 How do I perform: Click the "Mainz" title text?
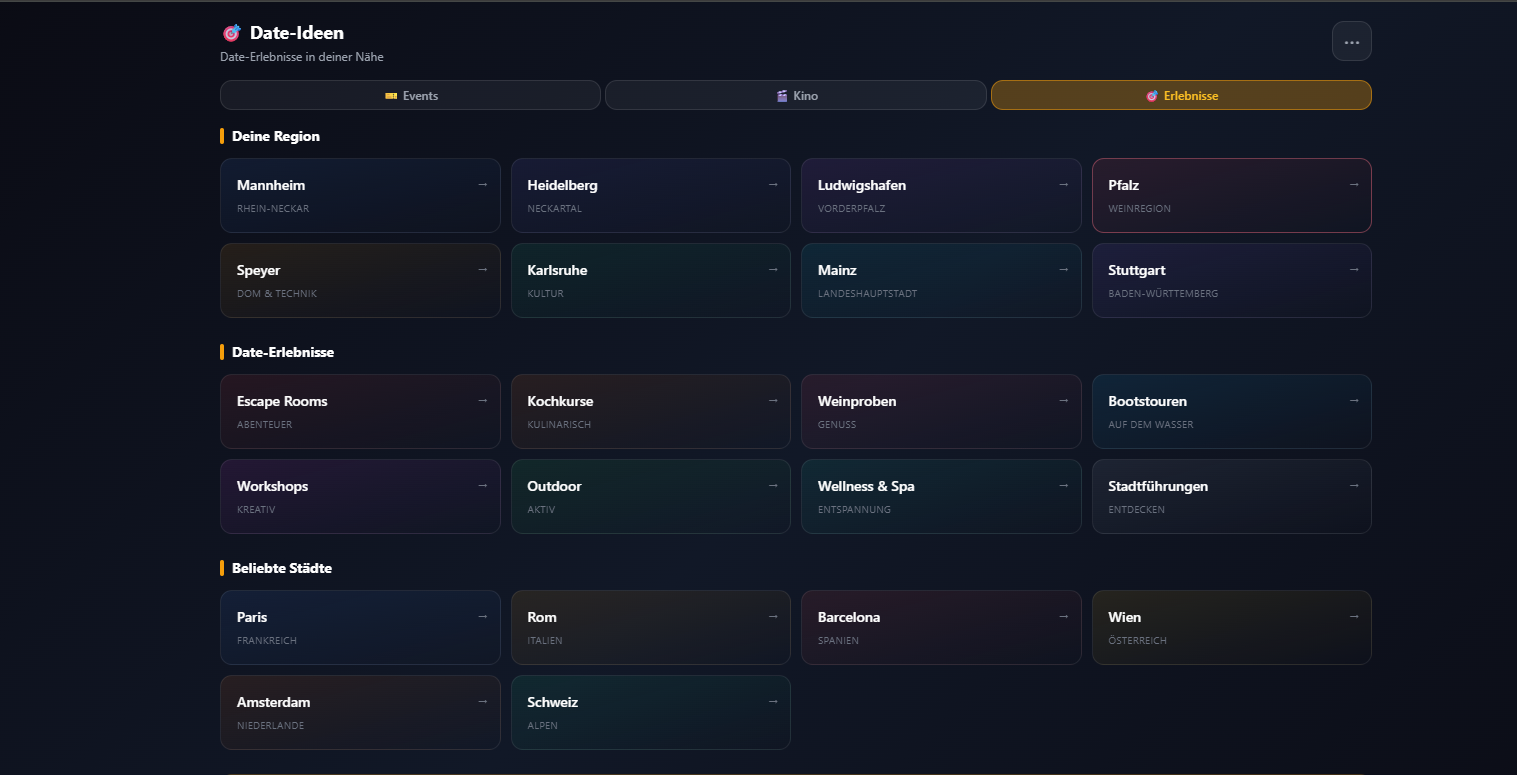click(837, 270)
